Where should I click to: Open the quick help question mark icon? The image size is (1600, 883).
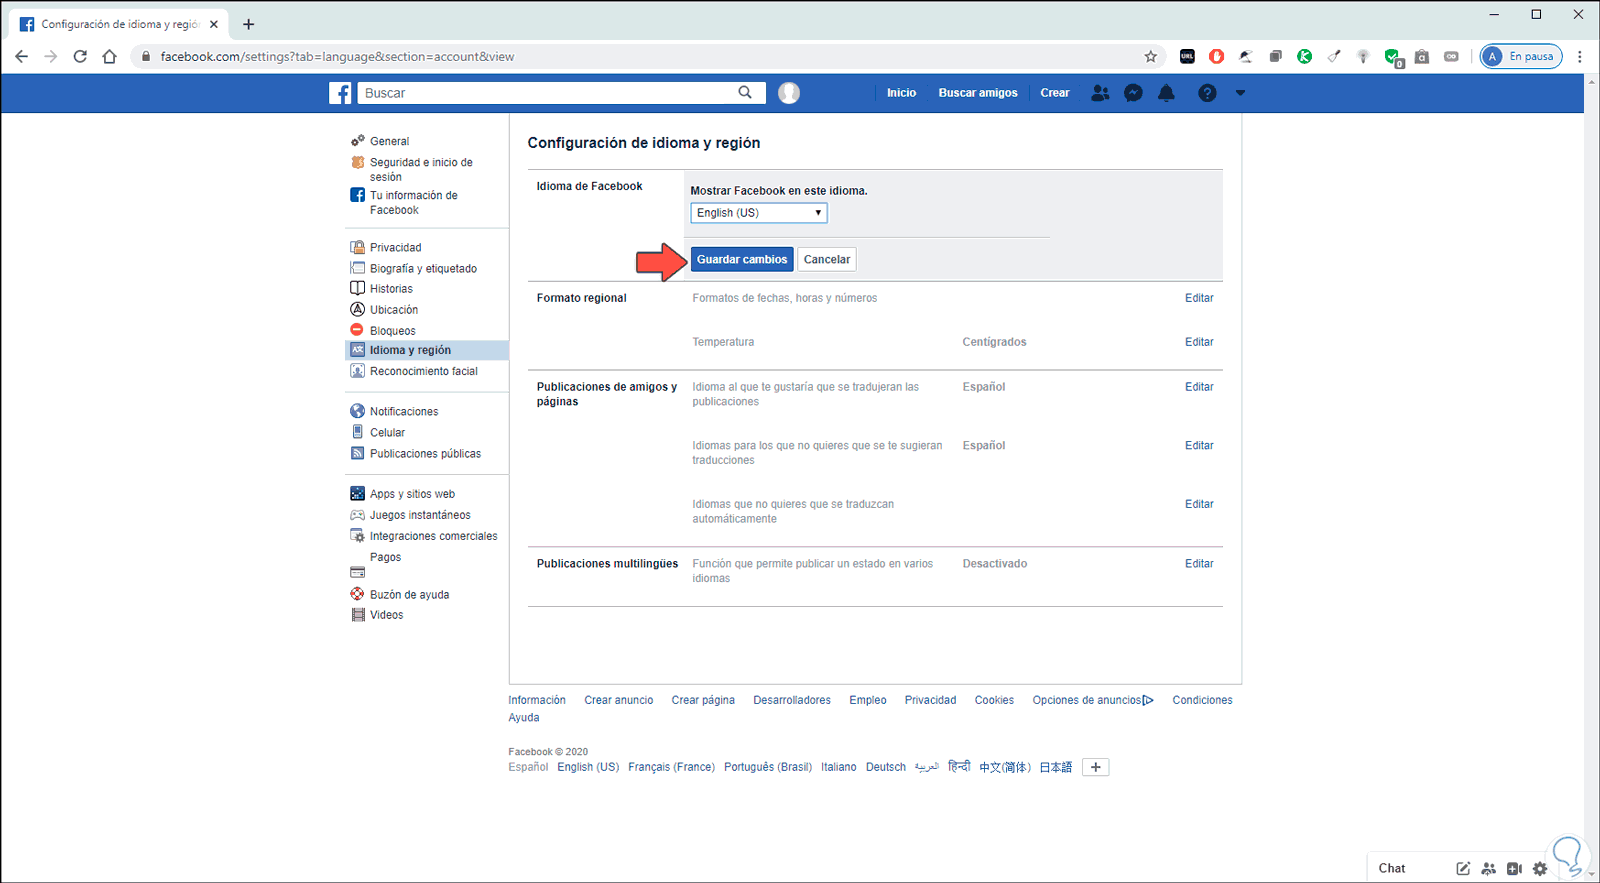(1207, 93)
